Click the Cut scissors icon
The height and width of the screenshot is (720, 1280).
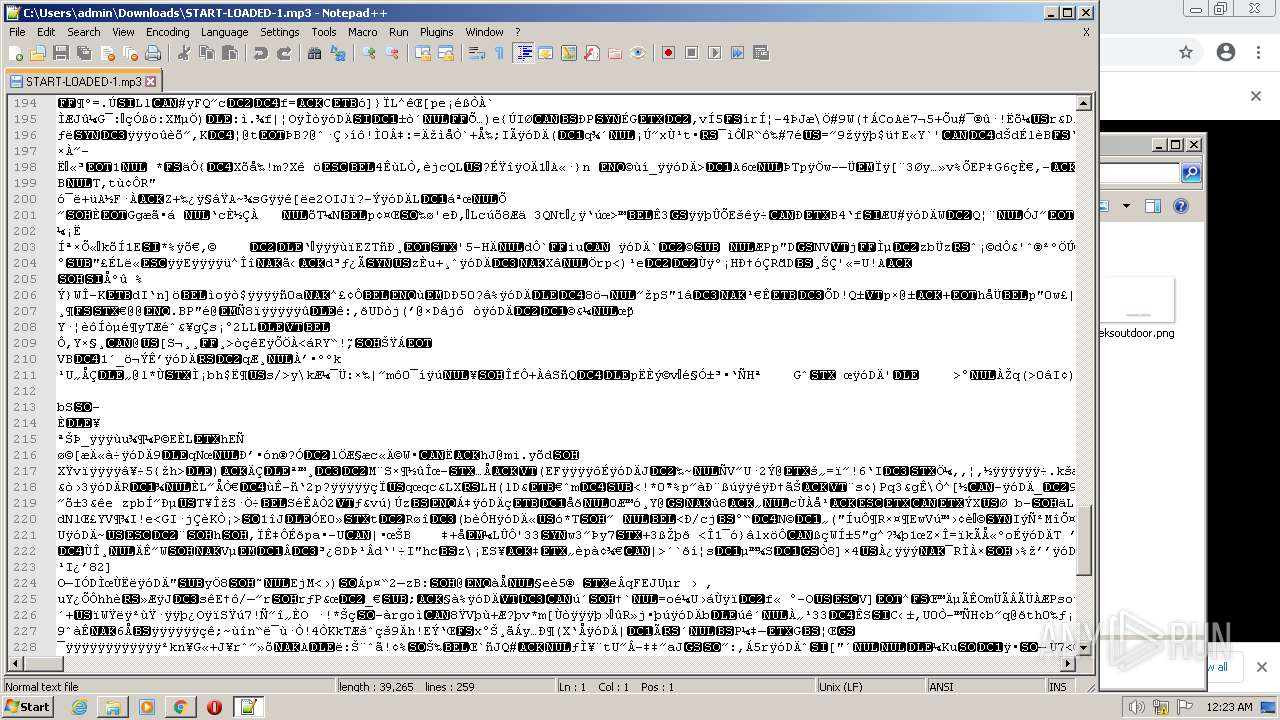pyautogui.click(x=184, y=53)
